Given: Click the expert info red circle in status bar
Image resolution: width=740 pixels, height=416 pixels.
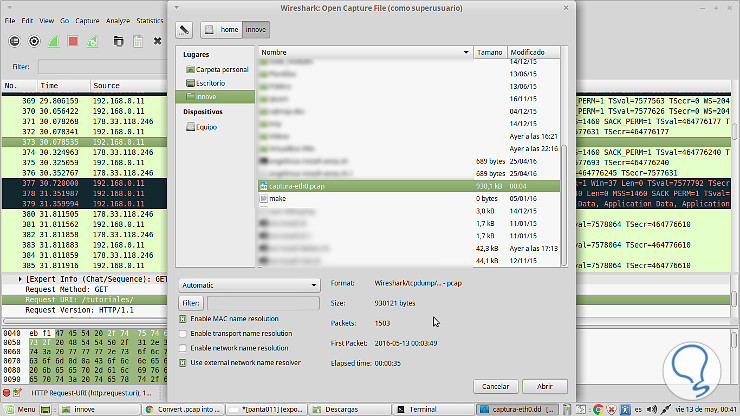Looking at the screenshot, I should [6, 392].
